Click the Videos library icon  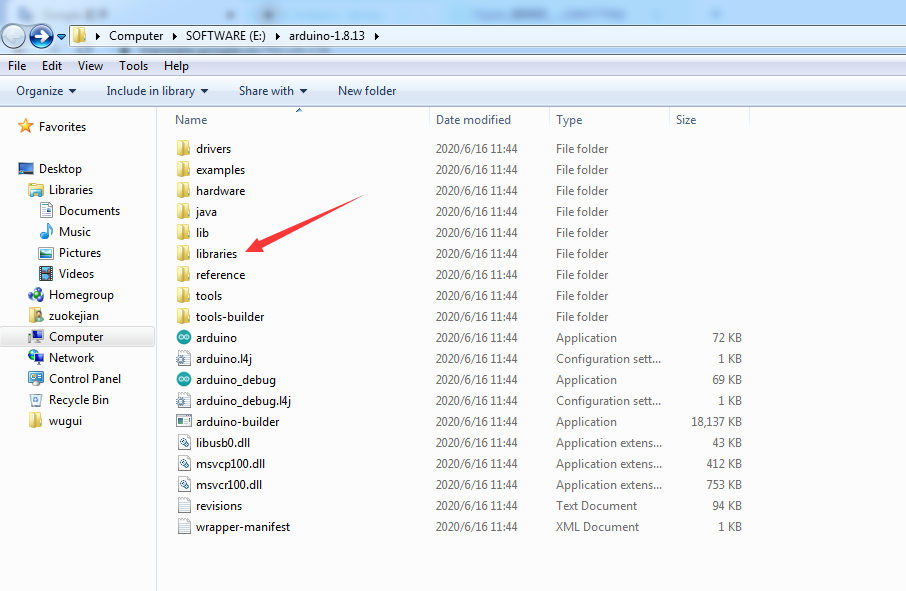pyautogui.click(x=46, y=273)
